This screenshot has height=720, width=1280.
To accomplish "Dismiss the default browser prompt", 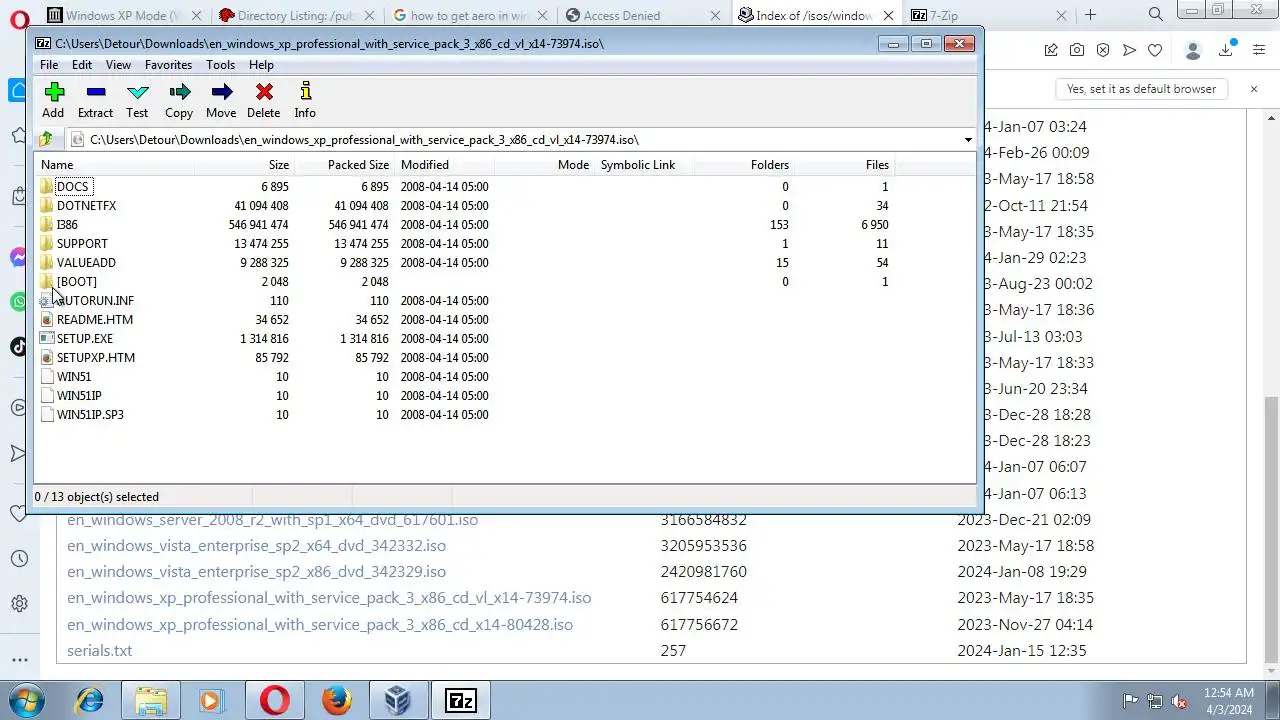I will click(1253, 89).
